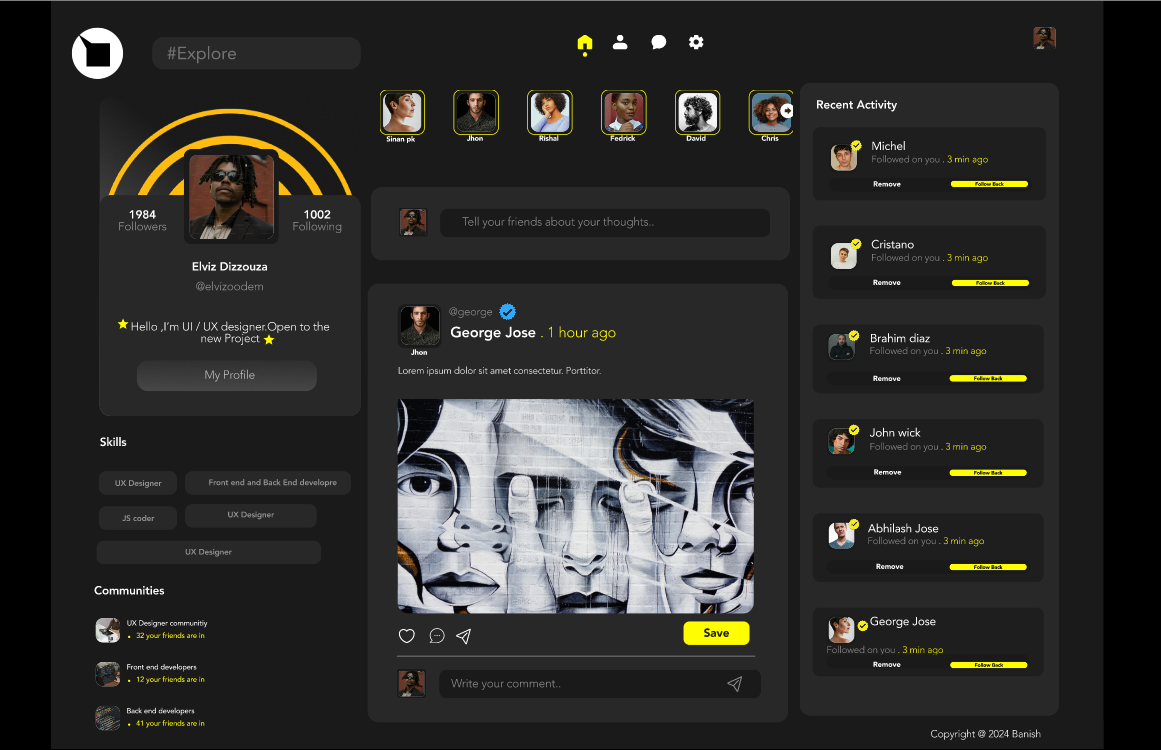Image resolution: width=1161 pixels, height=750 pixels.
Task: Open the profile icon in top navigation
Action: (620, 42)
